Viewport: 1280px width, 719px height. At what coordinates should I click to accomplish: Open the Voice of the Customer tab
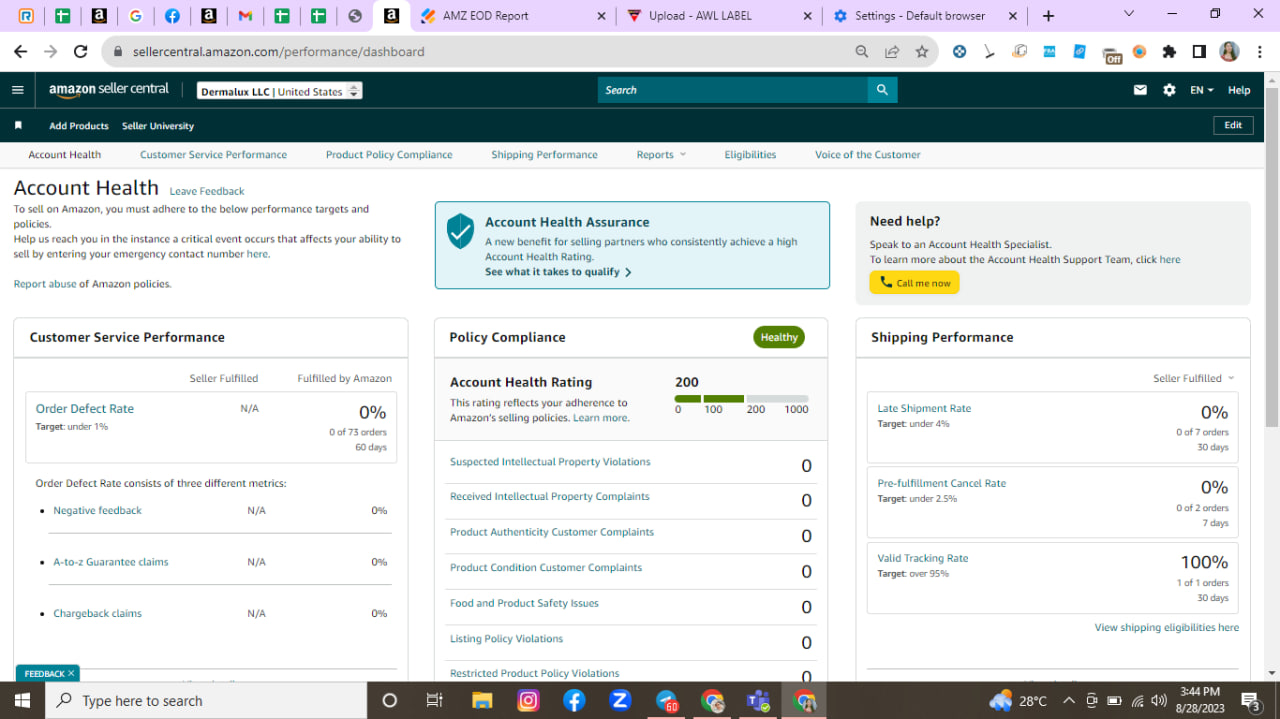[x=867, y=155]
